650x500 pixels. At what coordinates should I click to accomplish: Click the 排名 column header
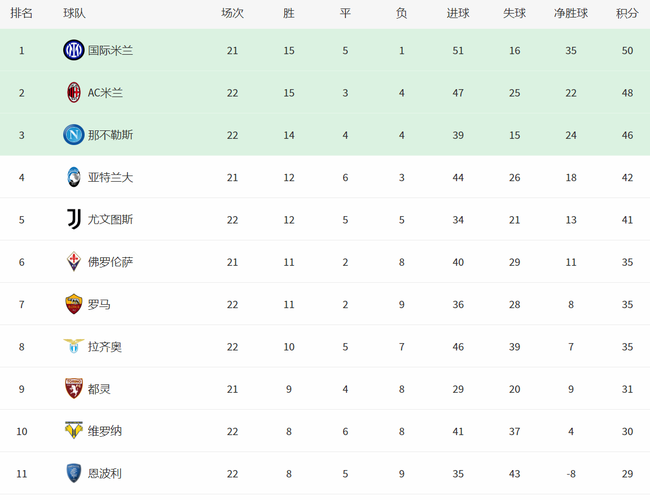22,13
